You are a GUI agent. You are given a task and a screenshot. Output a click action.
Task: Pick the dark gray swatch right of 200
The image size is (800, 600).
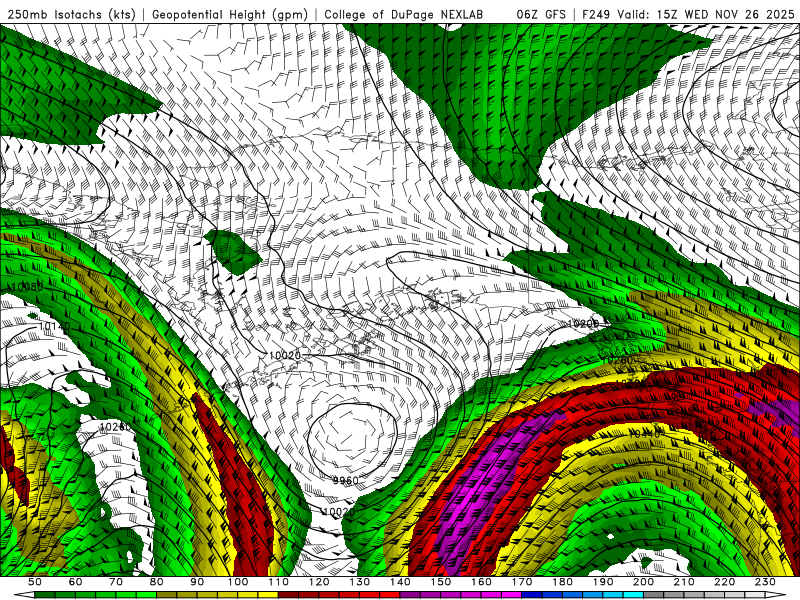pyautogui.click(x=654, y=595)
